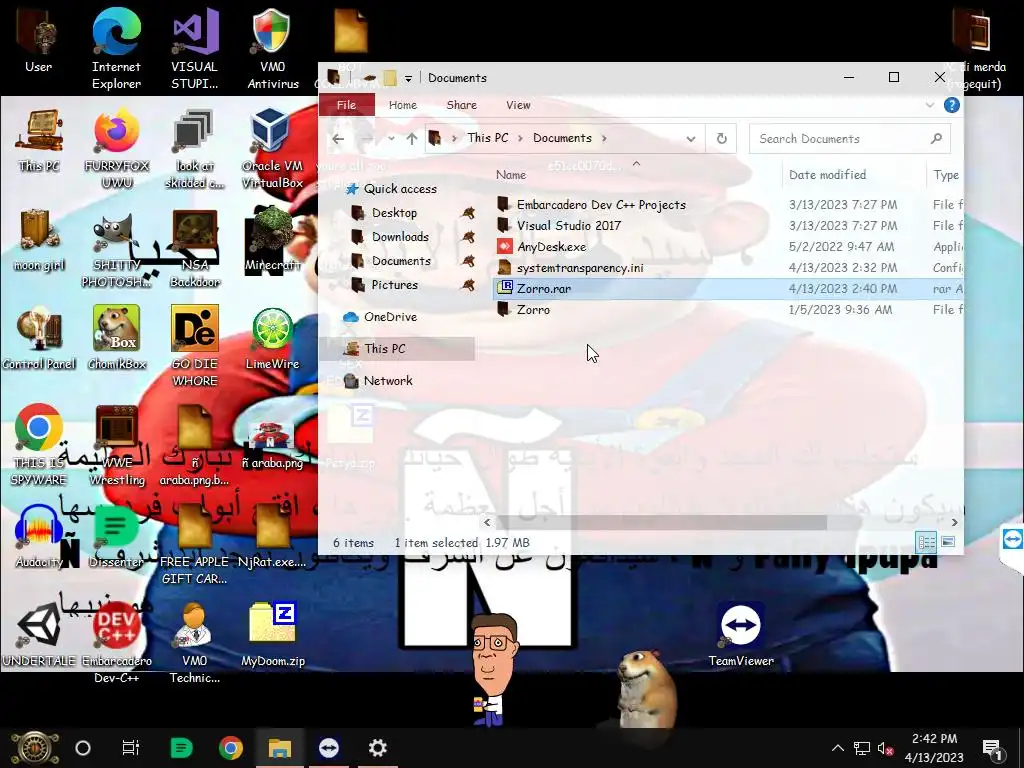Open Quick Access Toolbar customize dropdown
This screenshot has width=1024, height=768.
[x=408, y=78]
